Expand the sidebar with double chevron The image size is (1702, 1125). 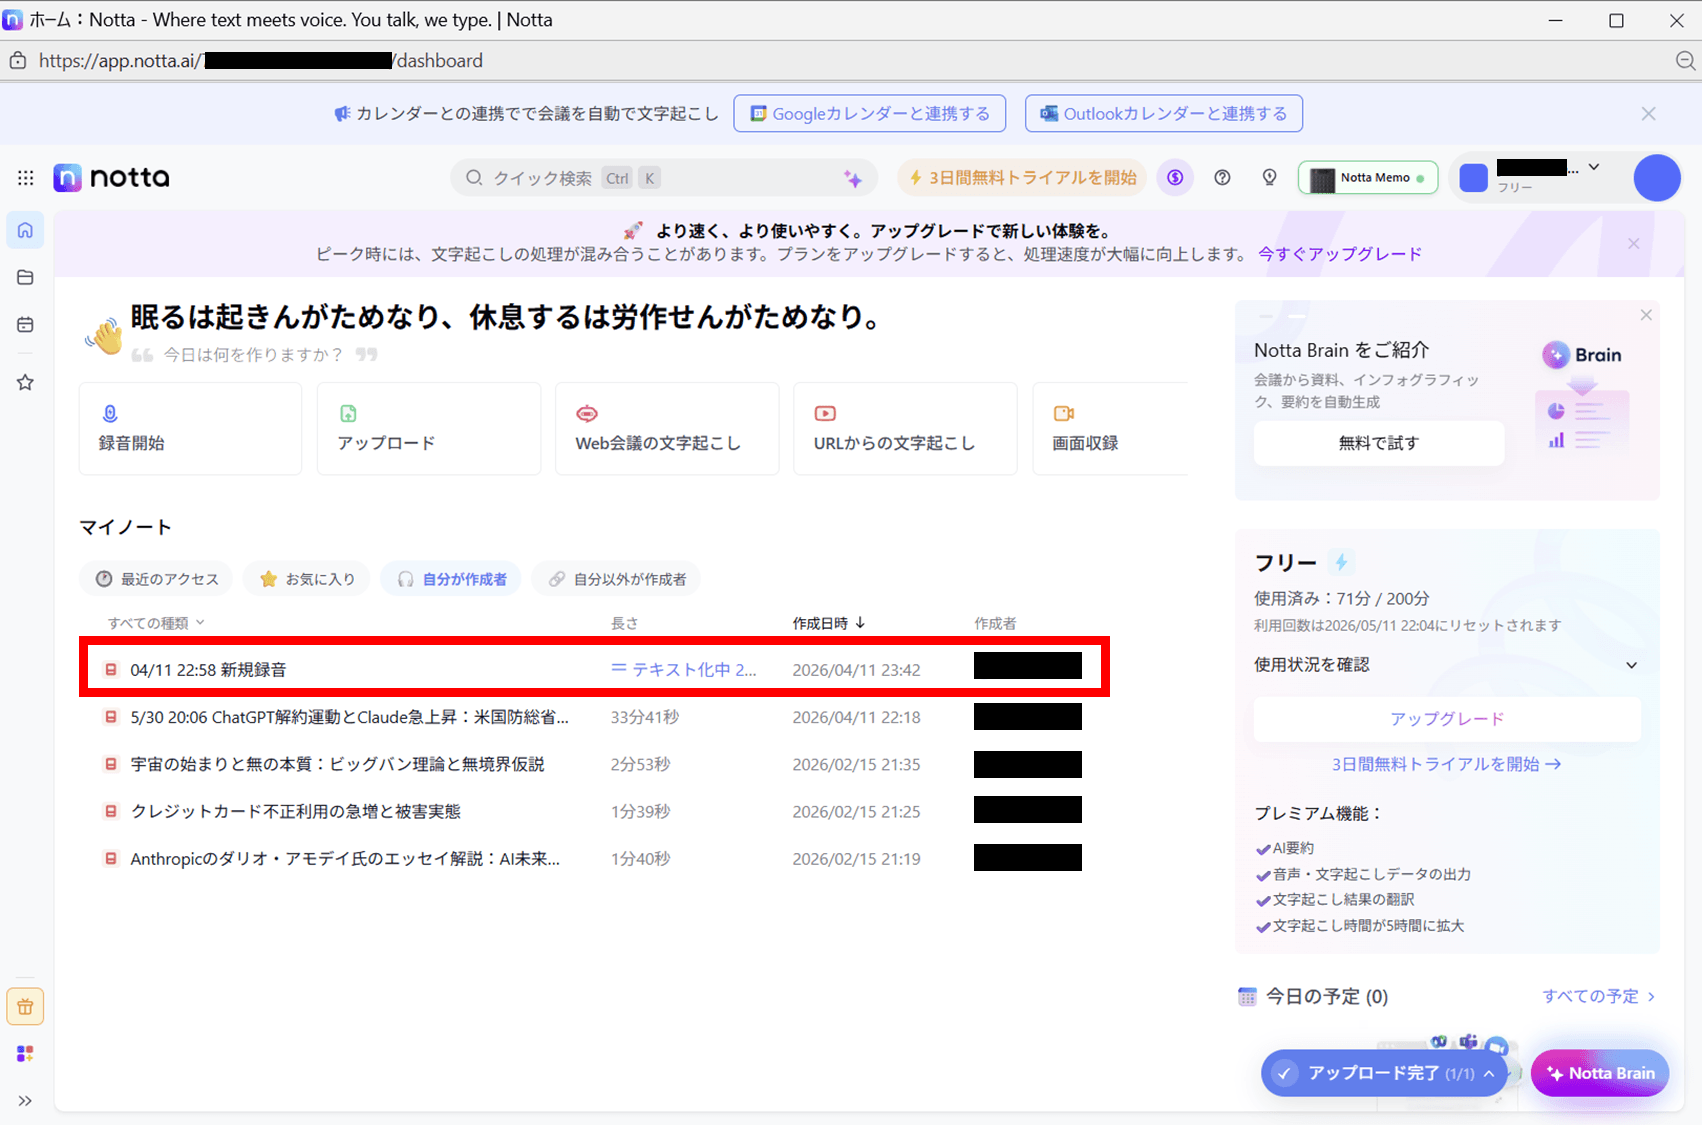pyautogui.click(x=25, y=1101)
